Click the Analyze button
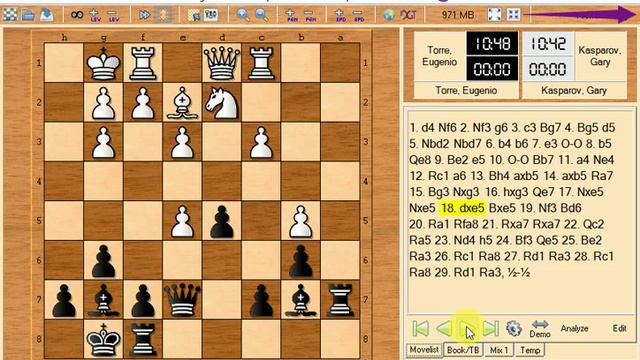Viewport: 640px width, 360px height. tap(574, 328)
